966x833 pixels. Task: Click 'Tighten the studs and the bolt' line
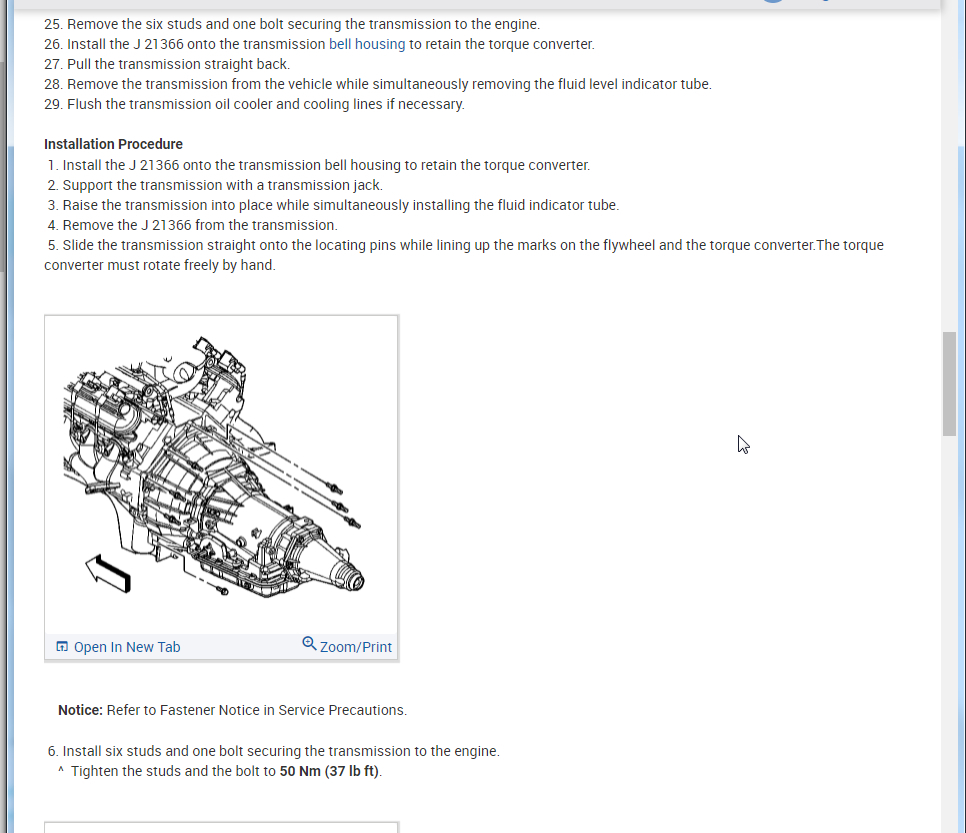coord(220,771)
